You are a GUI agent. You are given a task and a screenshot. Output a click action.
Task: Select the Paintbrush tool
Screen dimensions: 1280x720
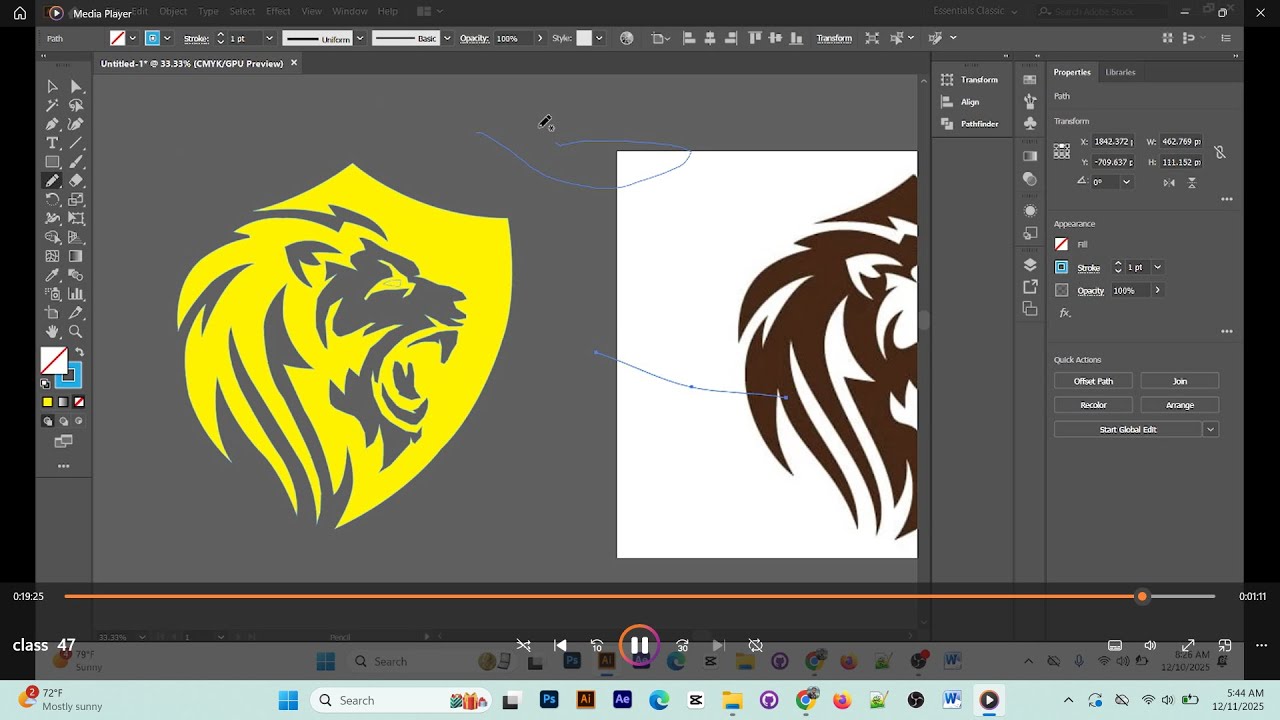tap(76, 162)
